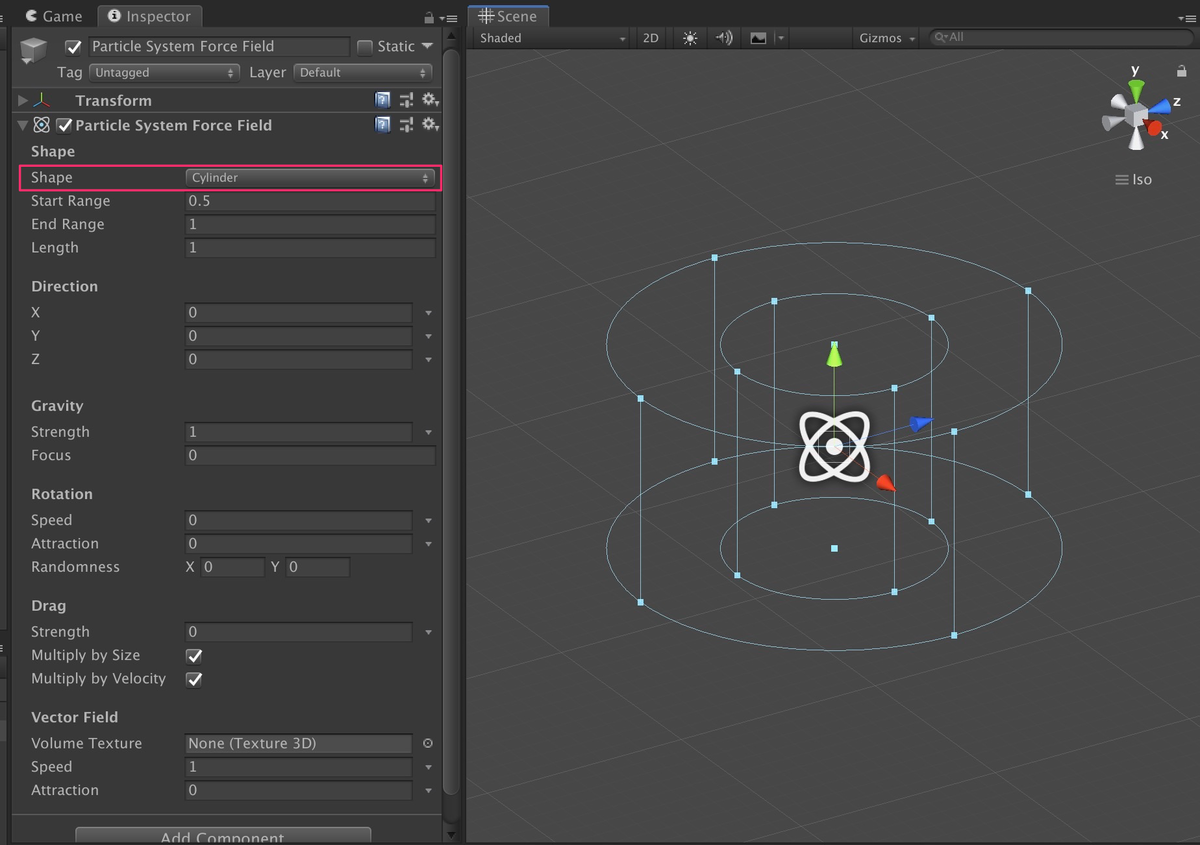Open Particle System Force Field help icon
The image size is (1200, 845).
tap(383, 125)
